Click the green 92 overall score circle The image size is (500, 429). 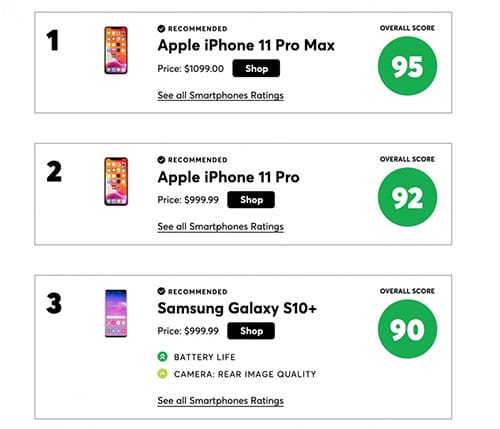pyautogui.click(x=407, y=197)
